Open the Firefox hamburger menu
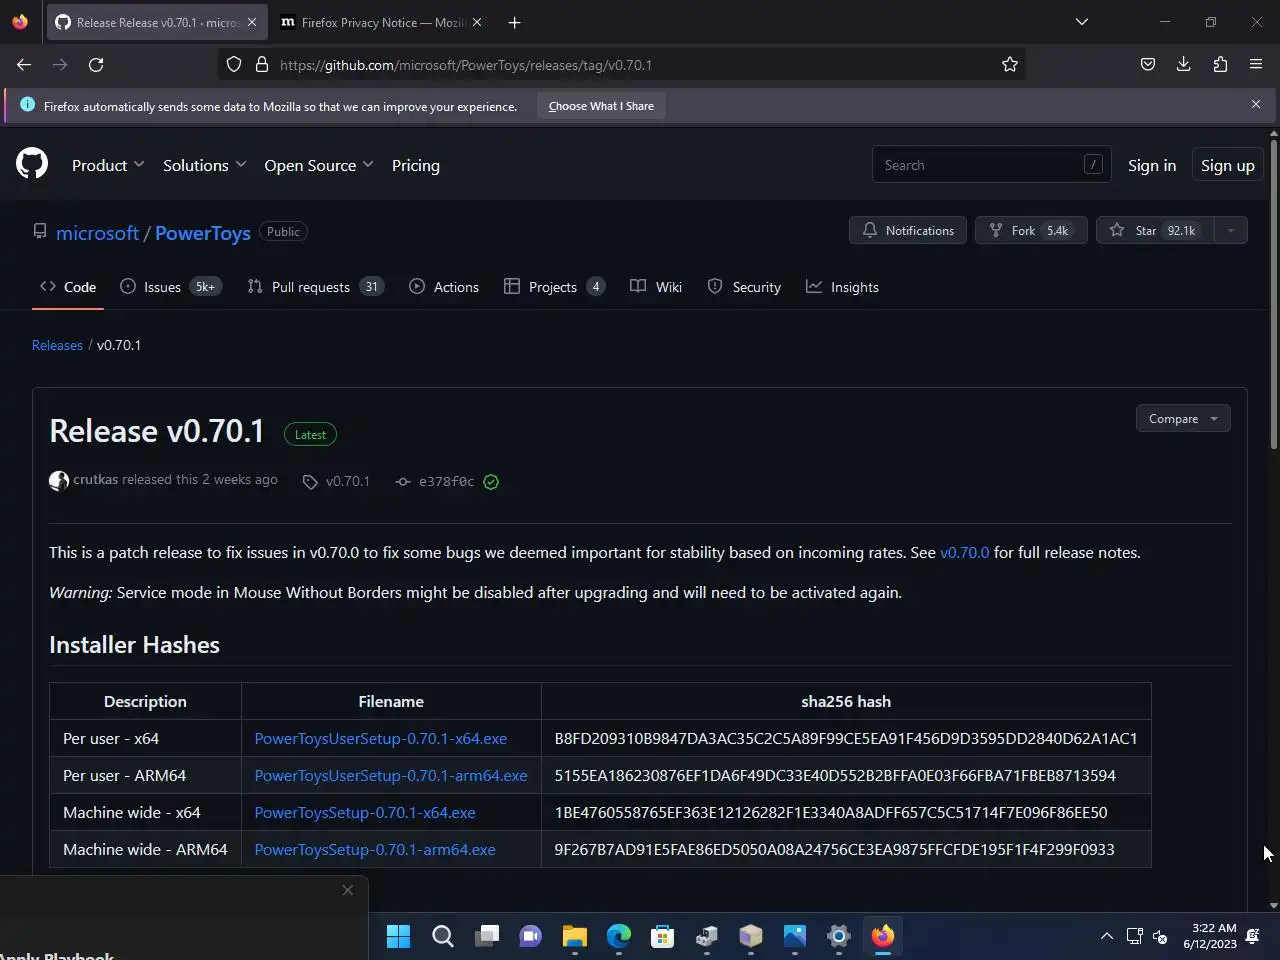This screenshot has height=960, width=1280. (1256, 65)
